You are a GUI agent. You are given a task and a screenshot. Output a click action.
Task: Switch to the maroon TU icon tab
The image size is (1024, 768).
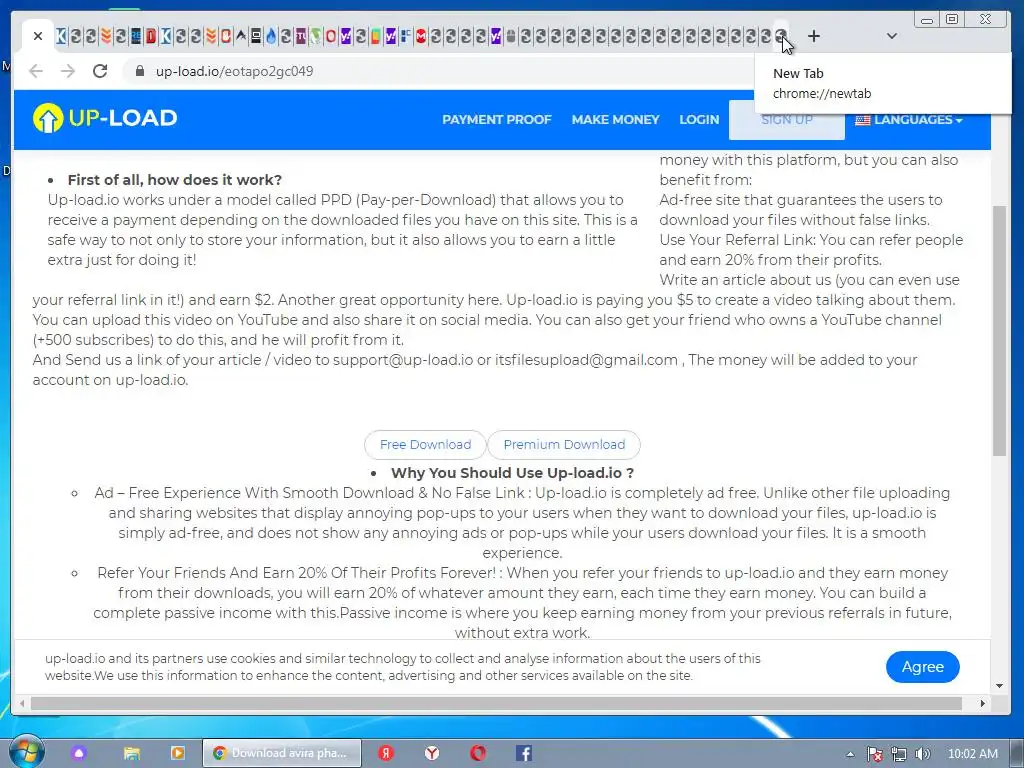pos(300,36)
